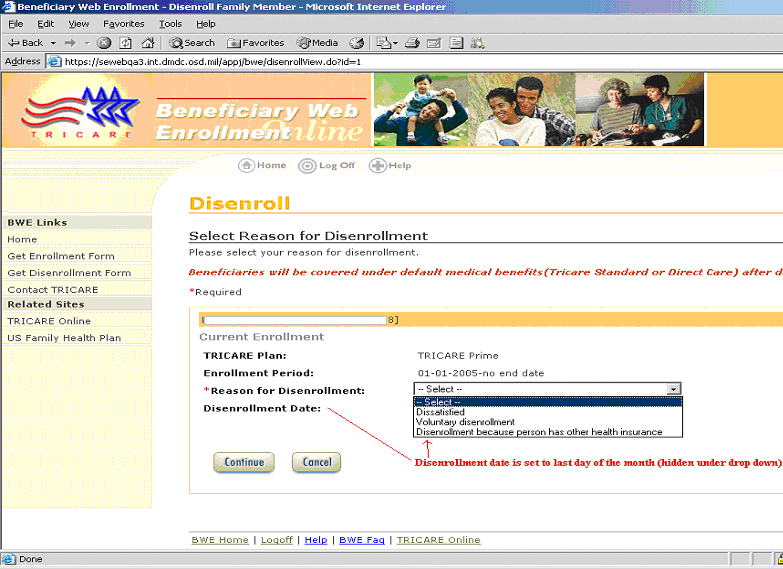Refresh the page with Refresh icon

point(126,43)
